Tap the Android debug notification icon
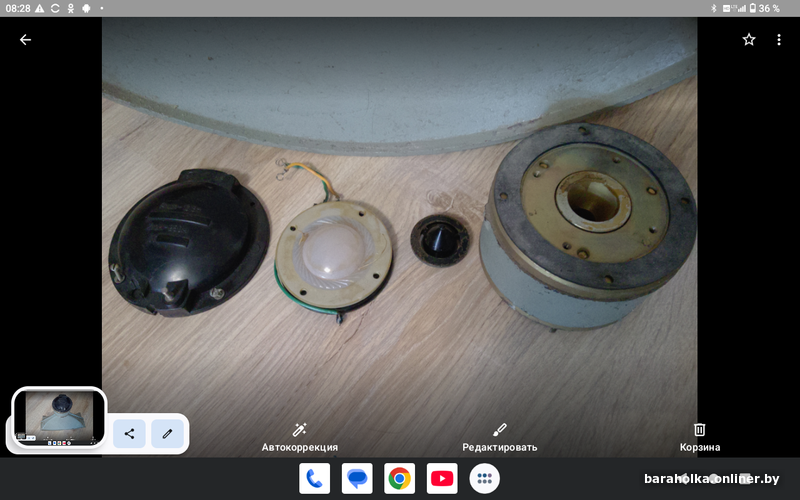The height and width of the screenshot is (500, 800). 86,8
